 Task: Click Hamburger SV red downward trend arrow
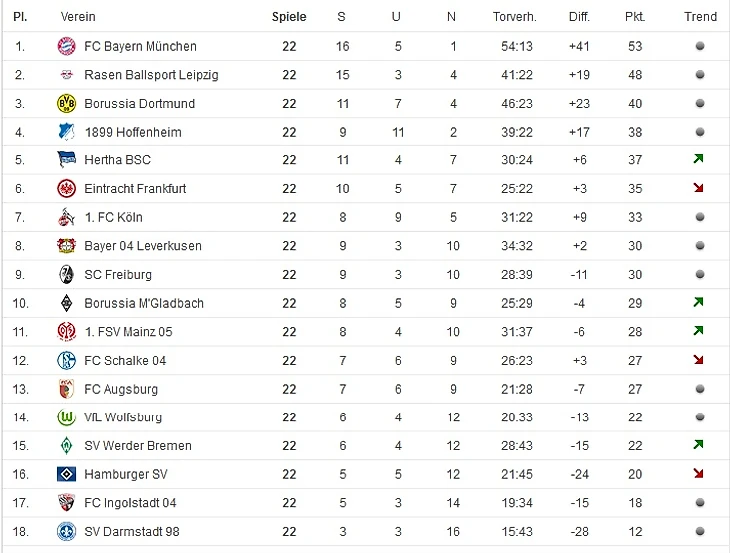tap(698, 474)
